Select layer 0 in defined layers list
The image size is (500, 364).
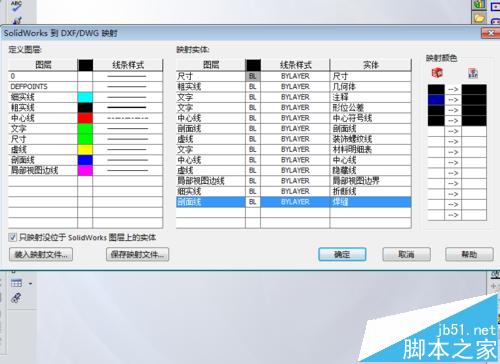click(x=43, y=76)
